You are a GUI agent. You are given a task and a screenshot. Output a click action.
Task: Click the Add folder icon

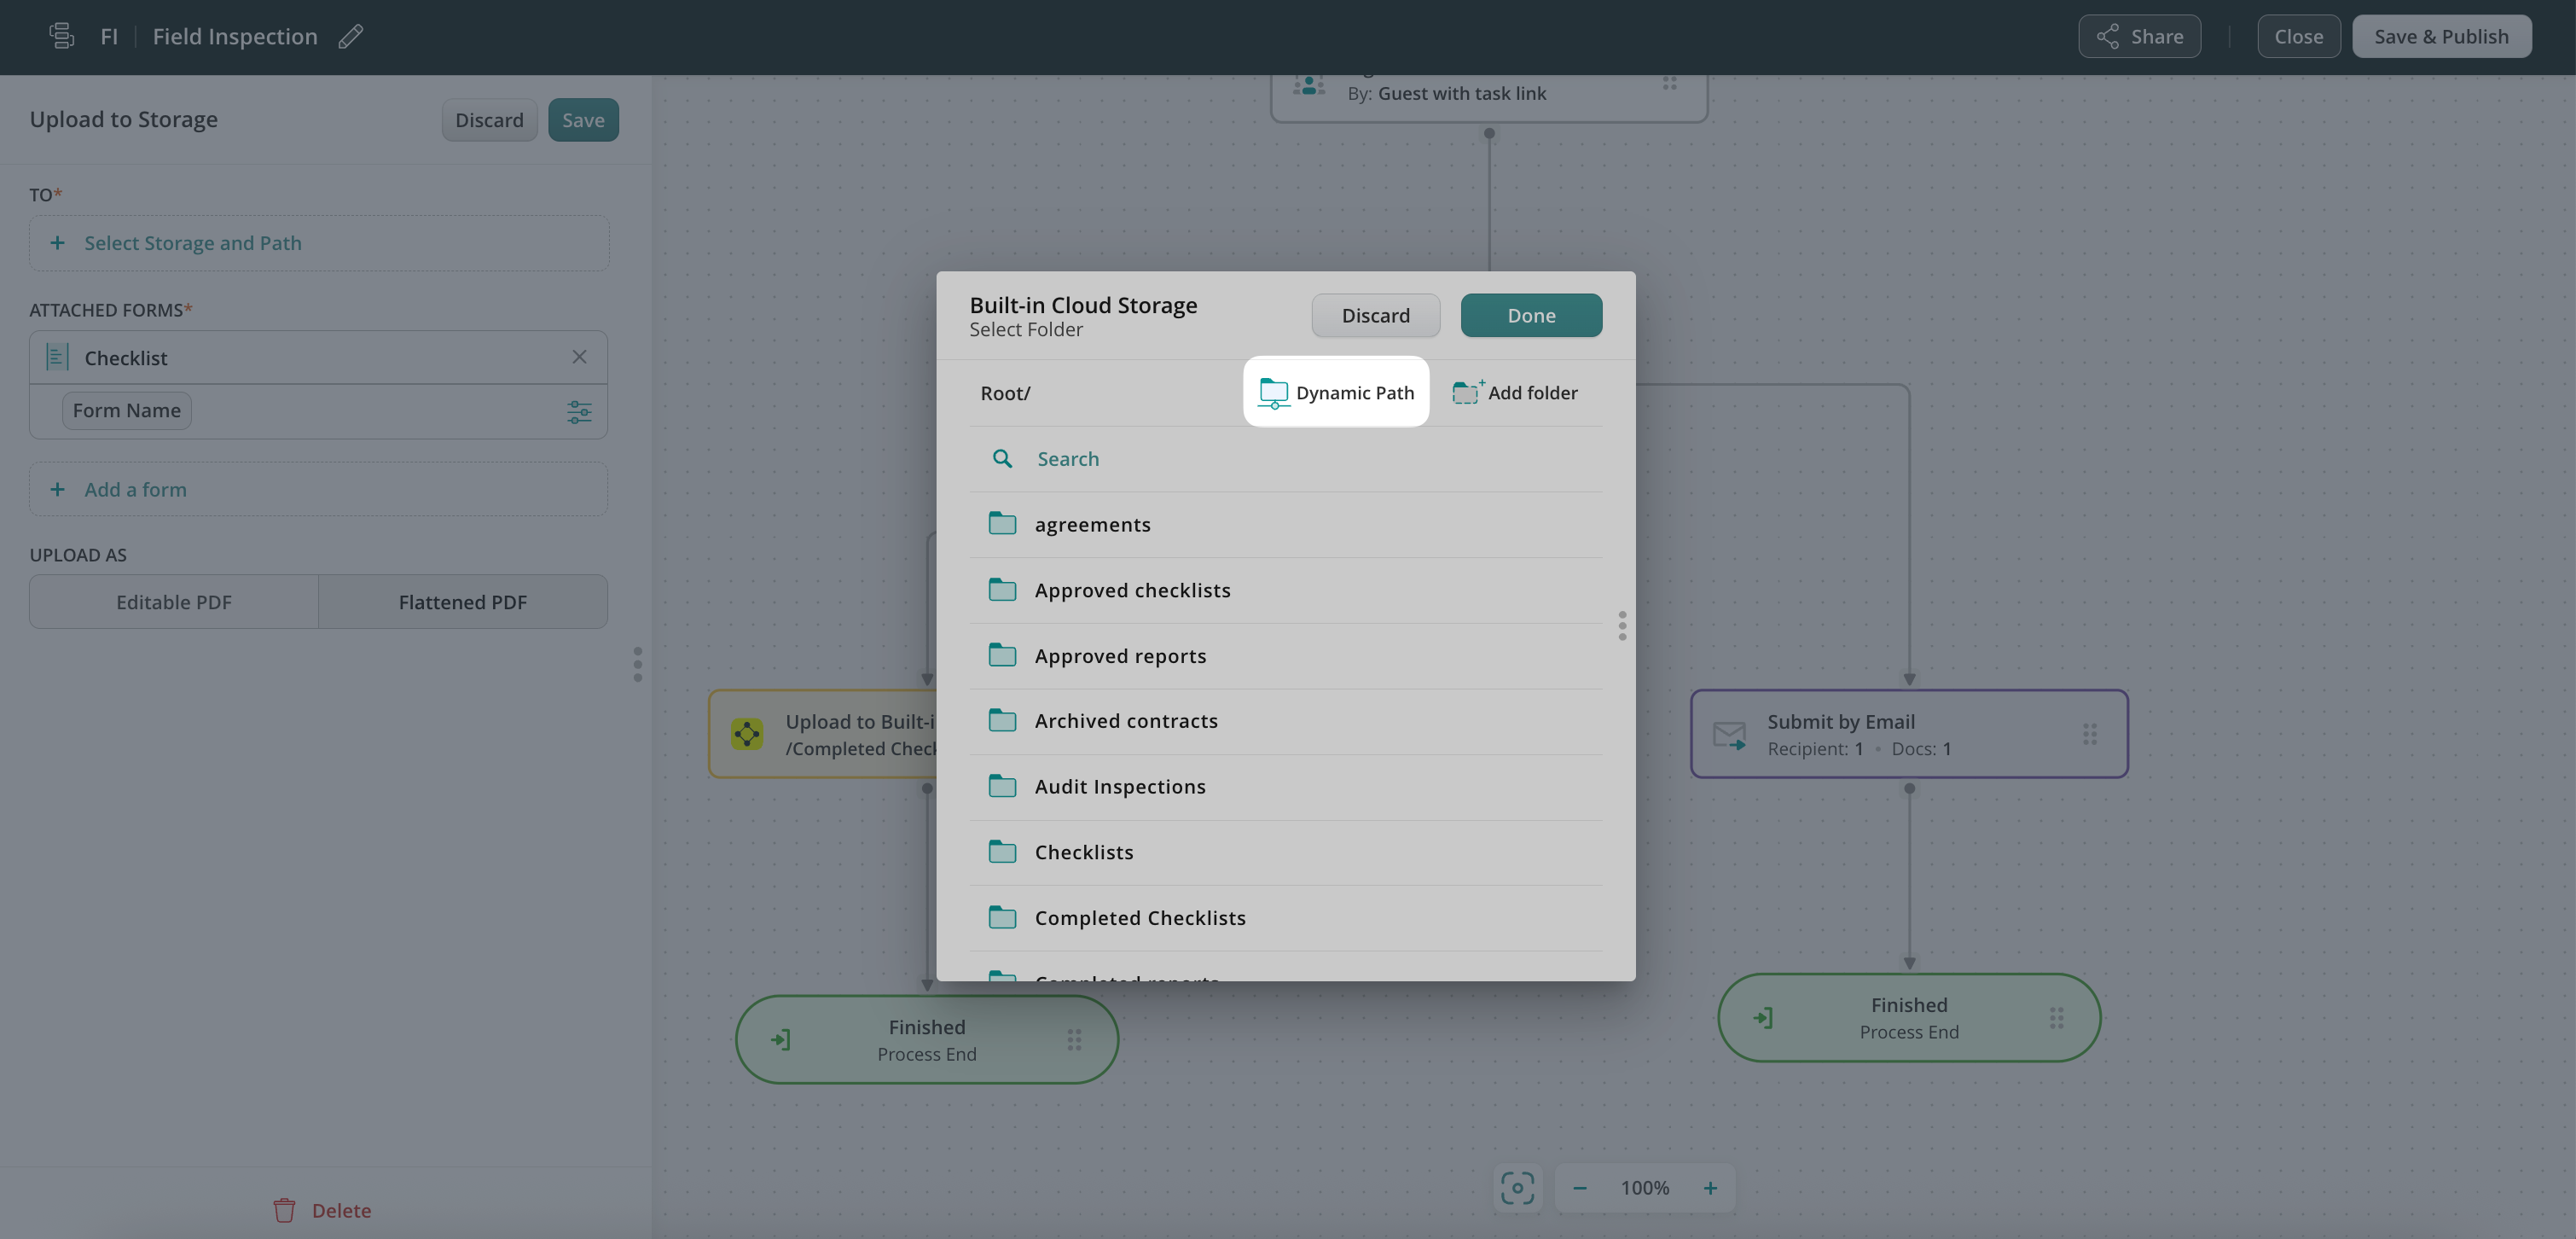coord(1466,392)
